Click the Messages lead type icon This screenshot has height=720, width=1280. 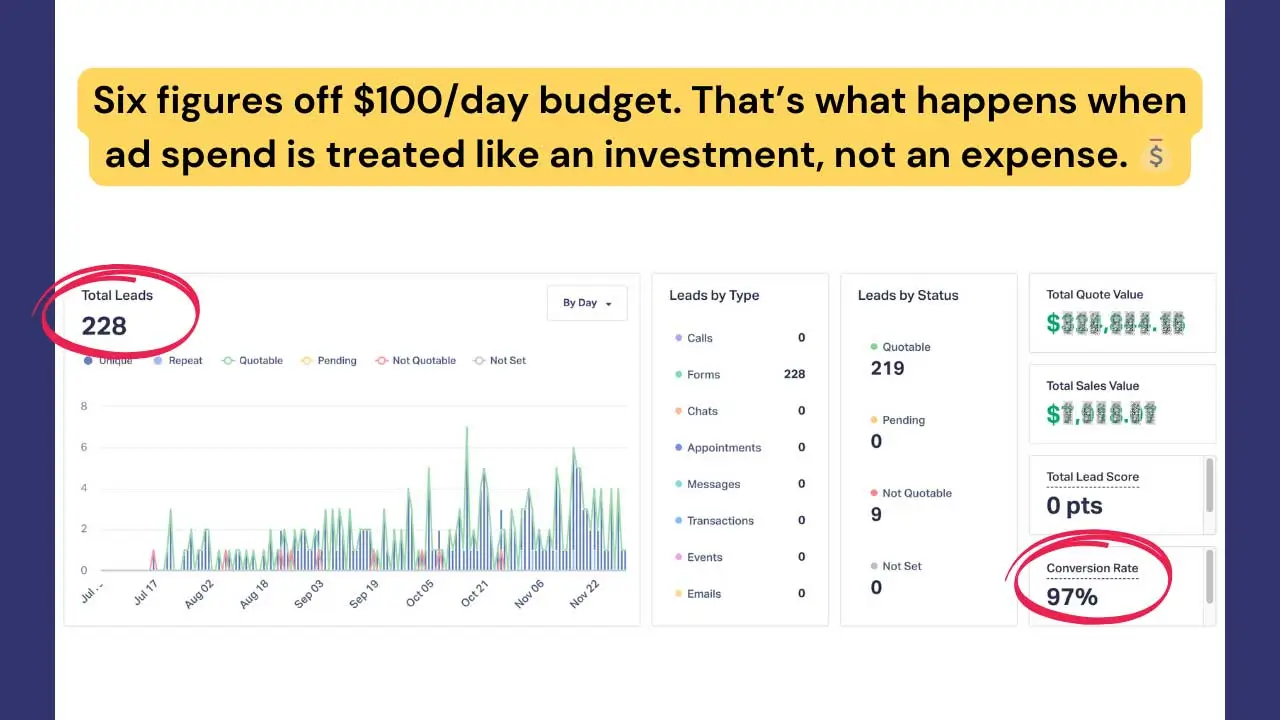pyautogui.click(x=679, y=484)
